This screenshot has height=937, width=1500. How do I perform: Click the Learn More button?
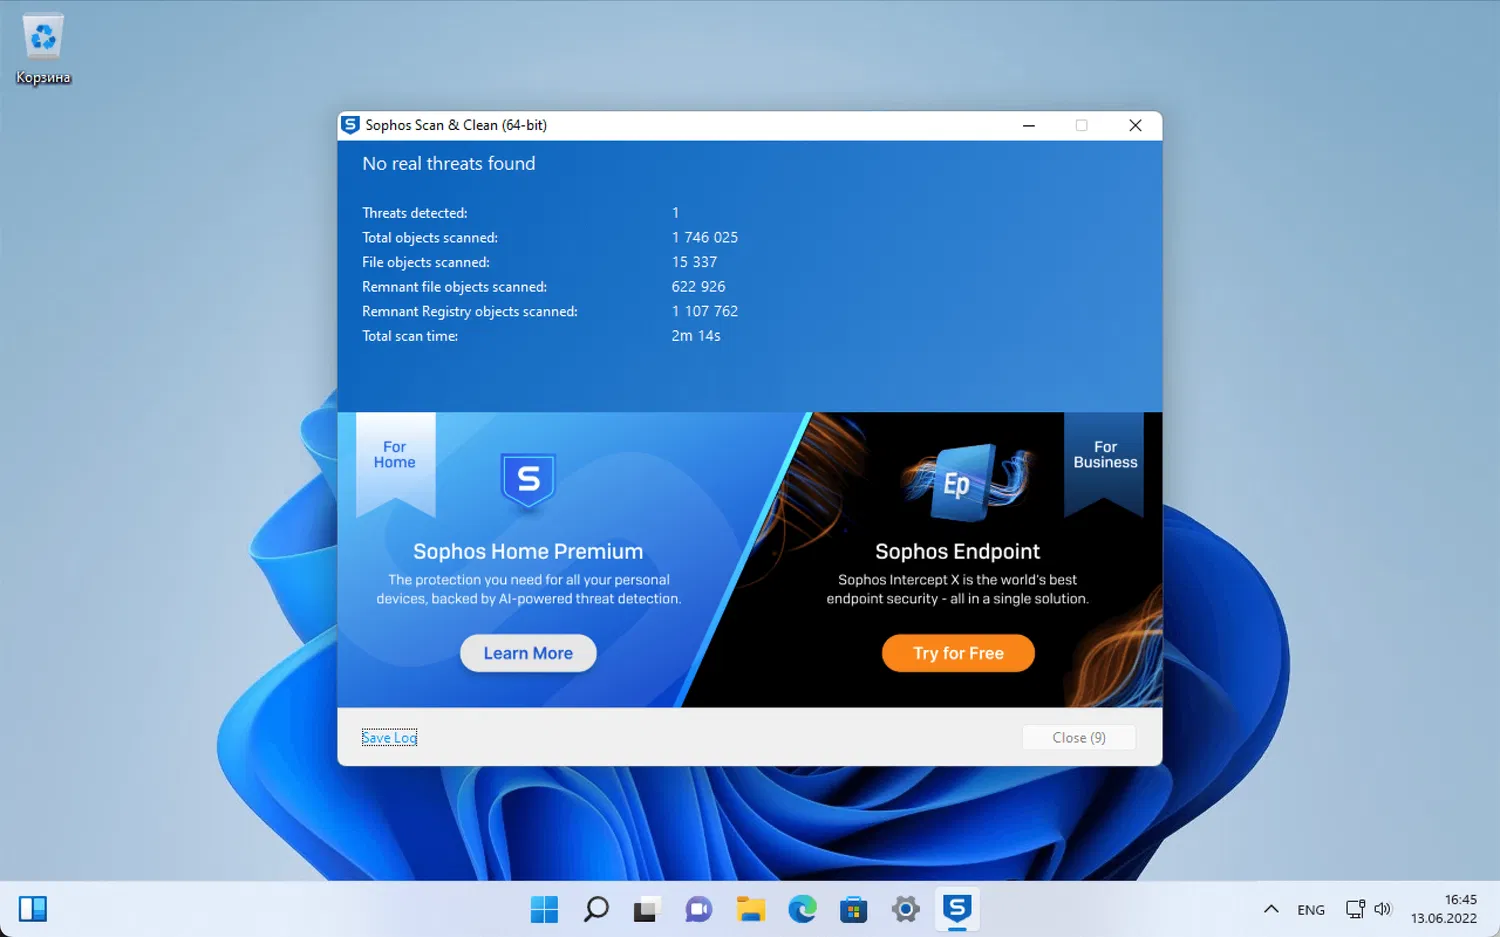click(x=528, y=653)
